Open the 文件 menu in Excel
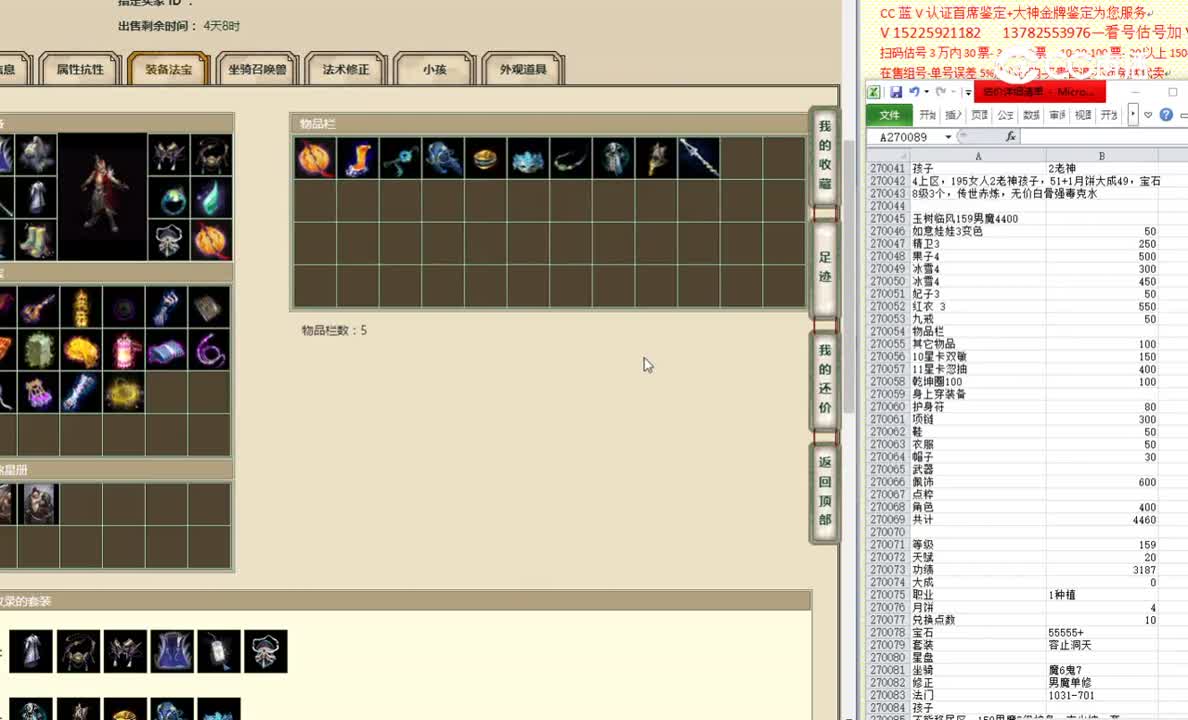 click(x=889, y=114)
